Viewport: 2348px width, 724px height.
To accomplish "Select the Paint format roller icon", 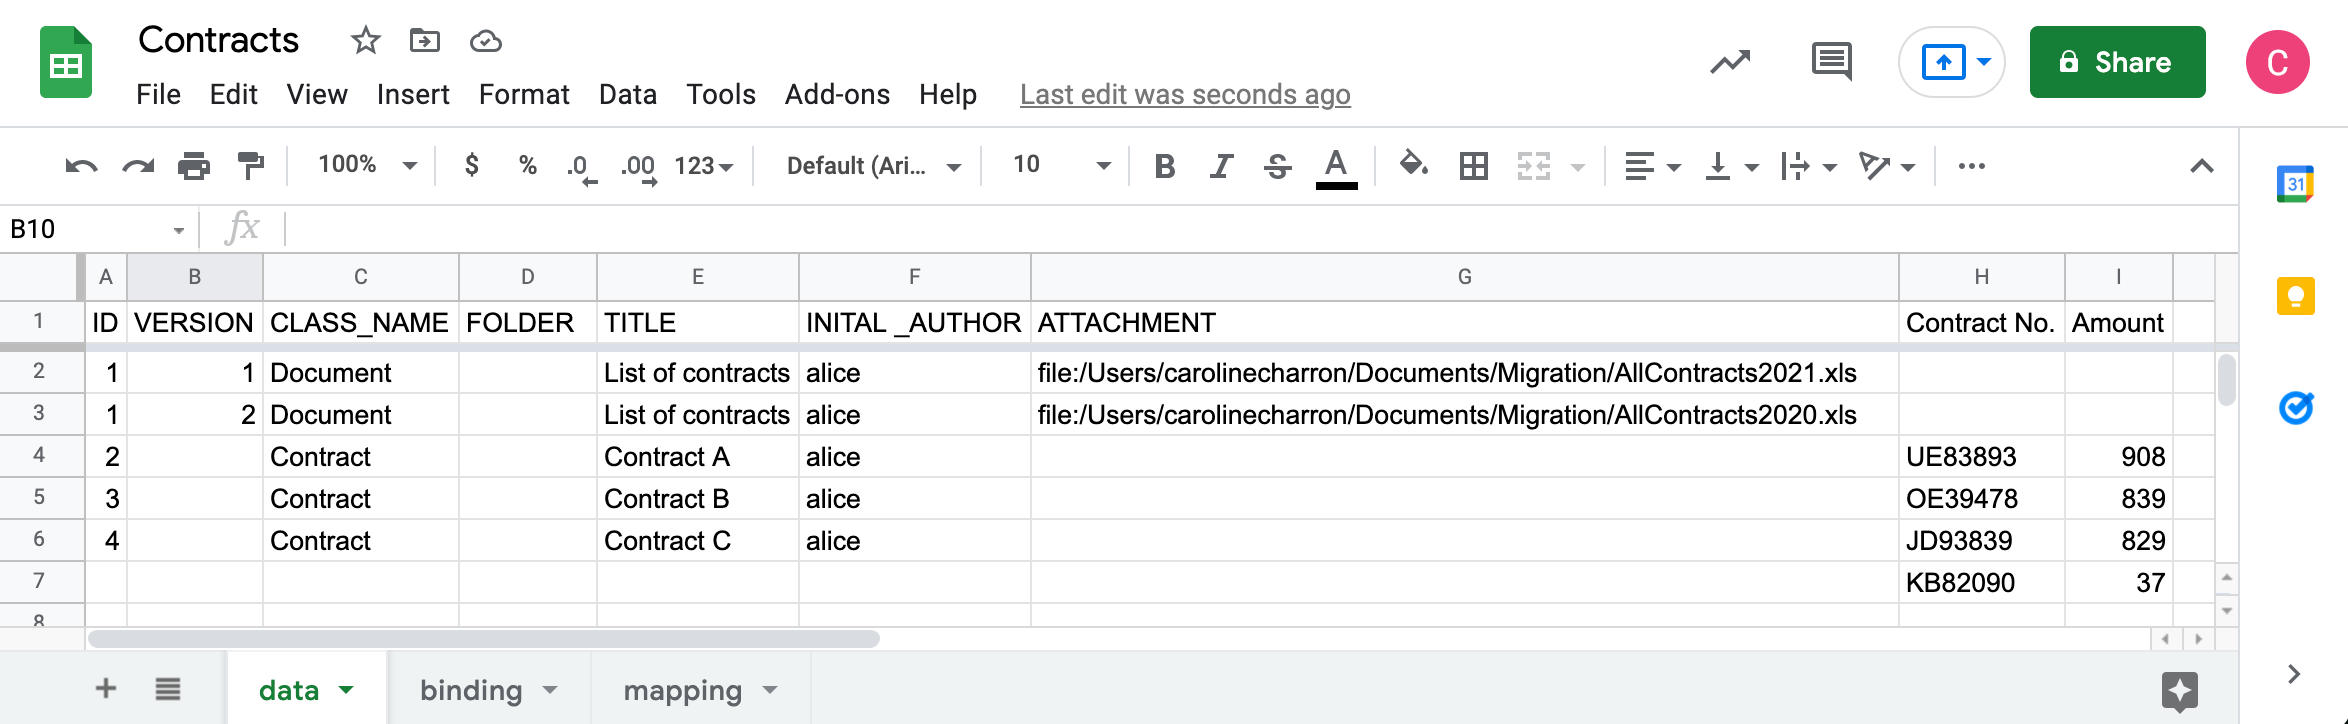I will point(250,166).
